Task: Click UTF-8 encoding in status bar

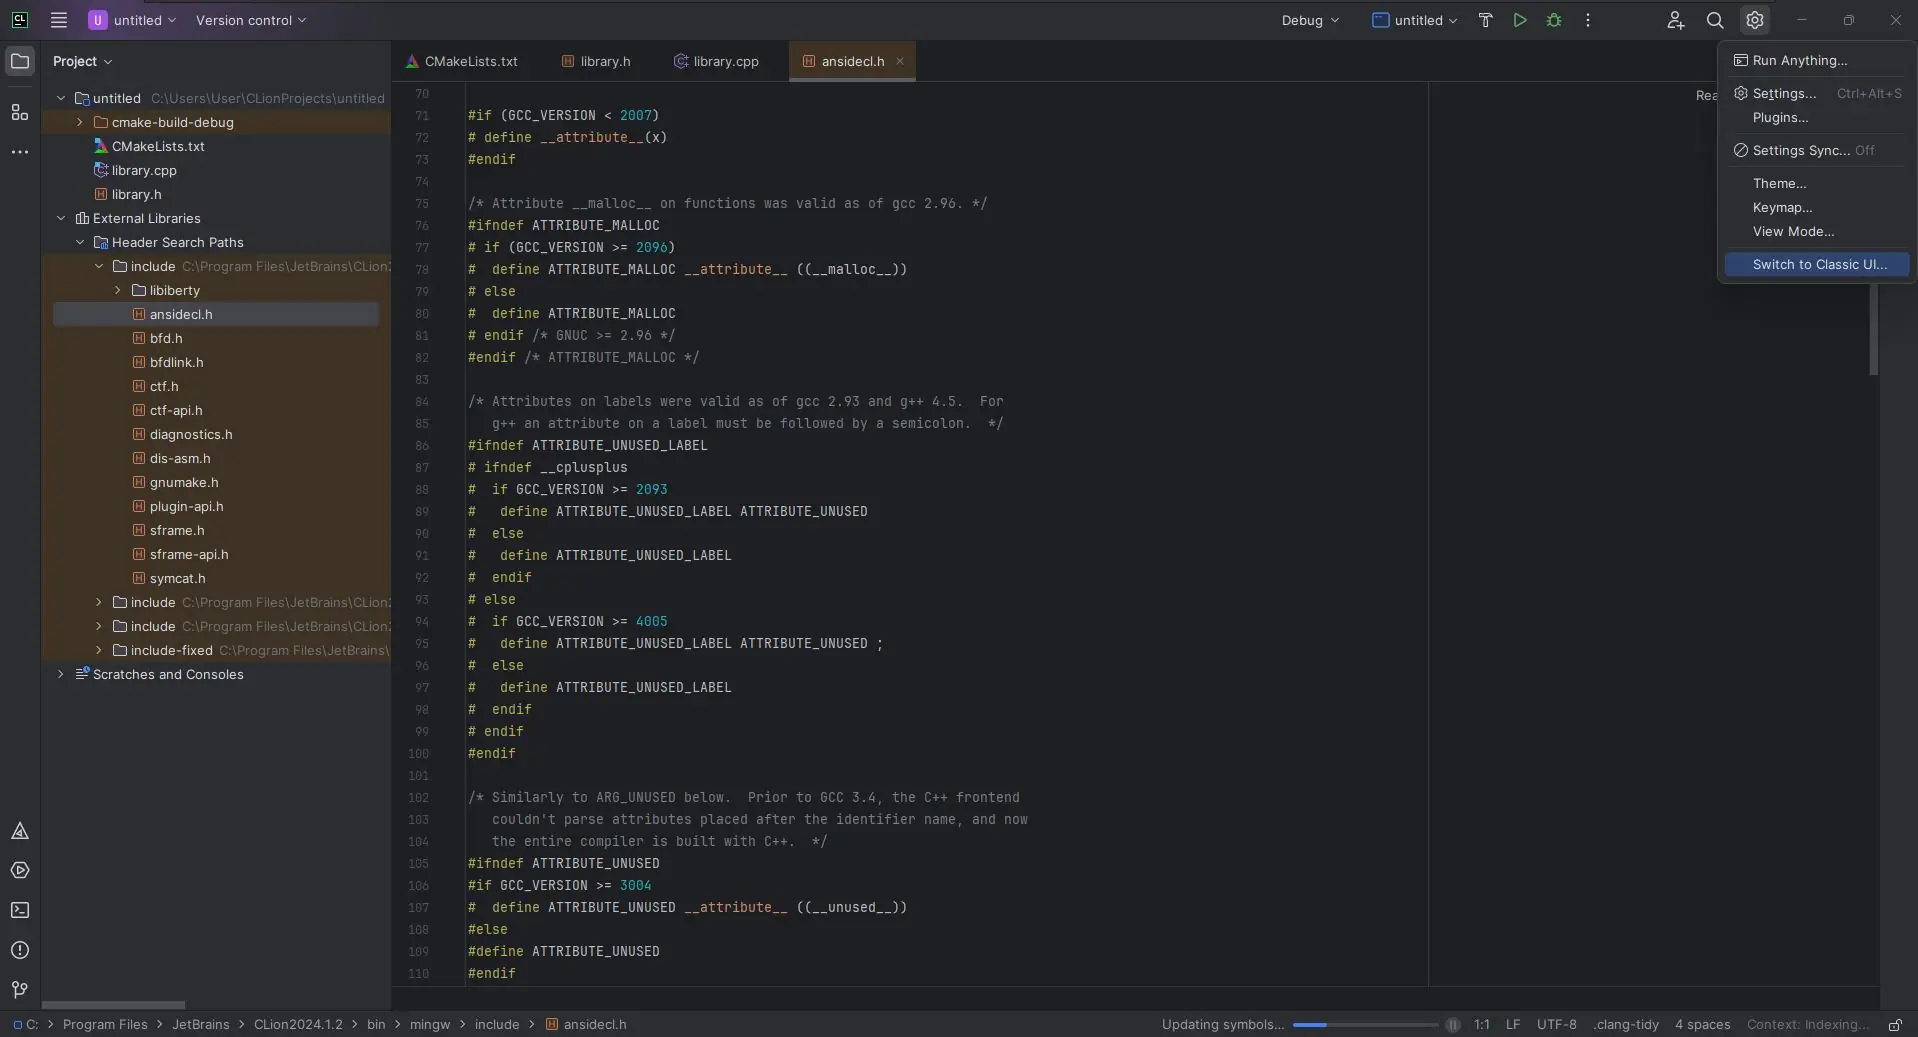Action: (x=1556, y=1025)
